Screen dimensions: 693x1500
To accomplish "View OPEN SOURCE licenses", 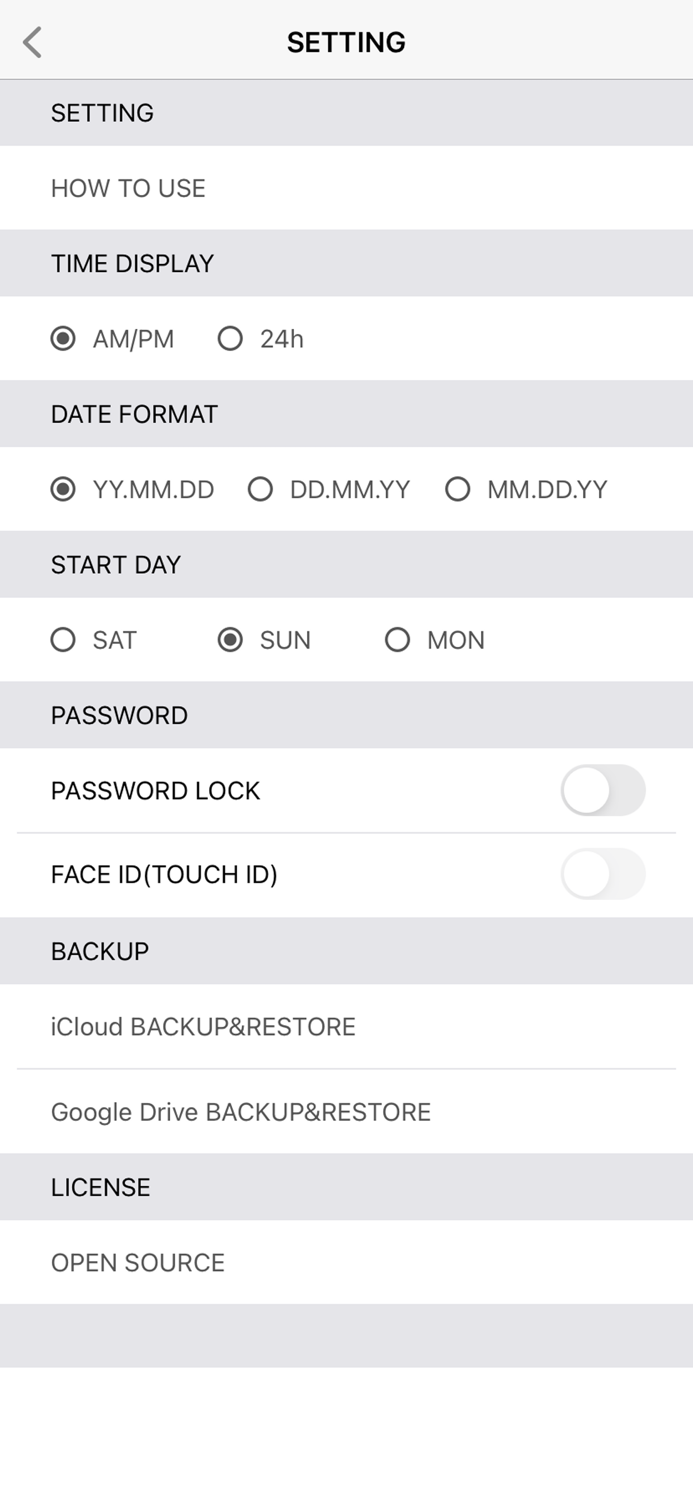I will 138,1263.
